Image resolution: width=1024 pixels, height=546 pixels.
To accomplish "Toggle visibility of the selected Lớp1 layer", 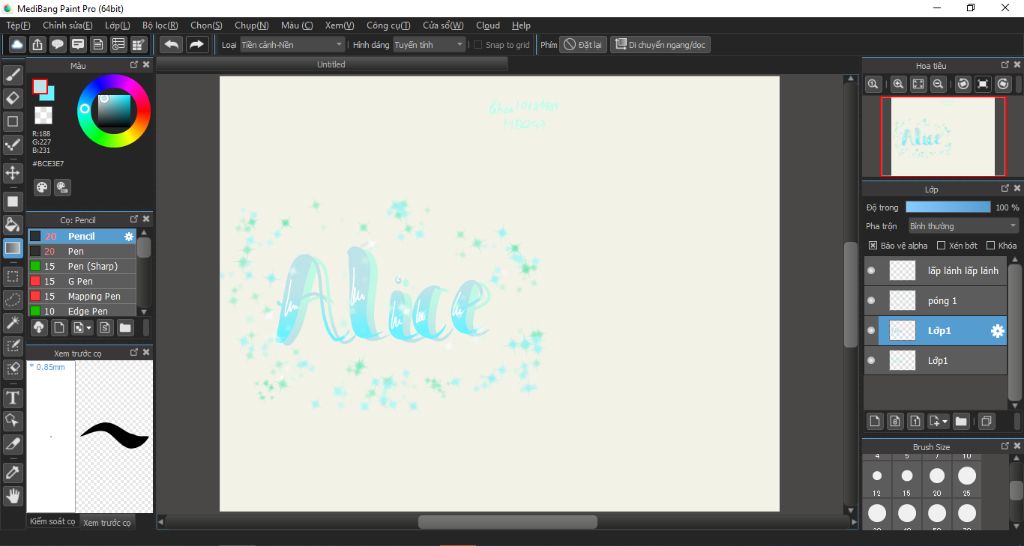I will pyautogui.click(x=871, y=330).
